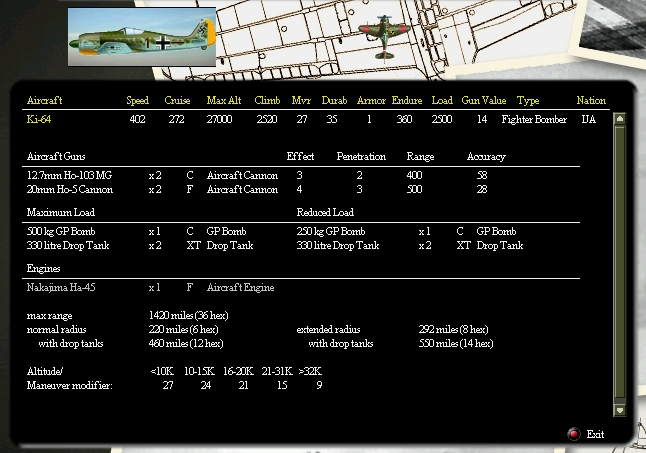Select the Ki-64 aircraft name

point(39,119)
